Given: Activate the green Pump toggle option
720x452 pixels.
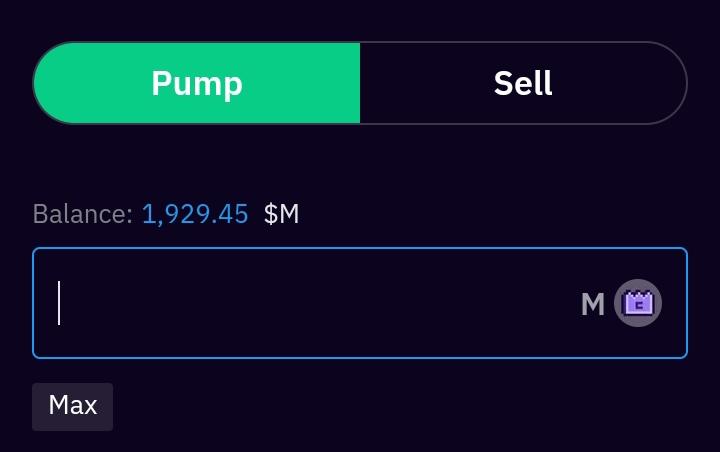Looking at the screenshot, I should coord(197,83).
